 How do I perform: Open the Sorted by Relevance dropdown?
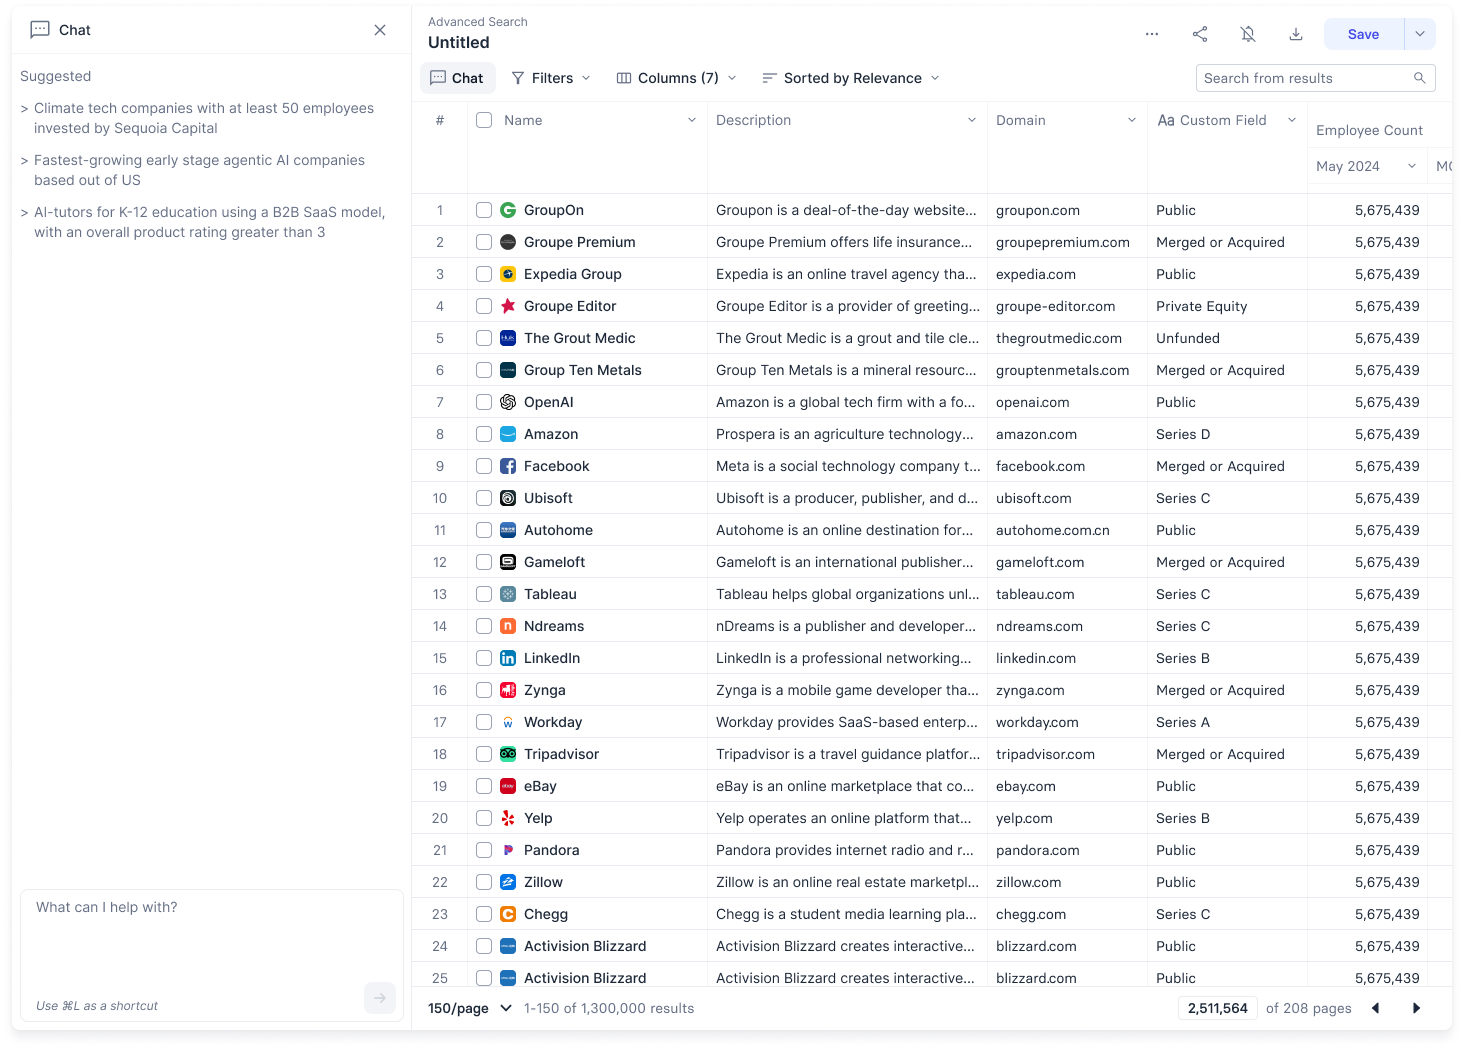pyautogui.click(x=851, y=78)
